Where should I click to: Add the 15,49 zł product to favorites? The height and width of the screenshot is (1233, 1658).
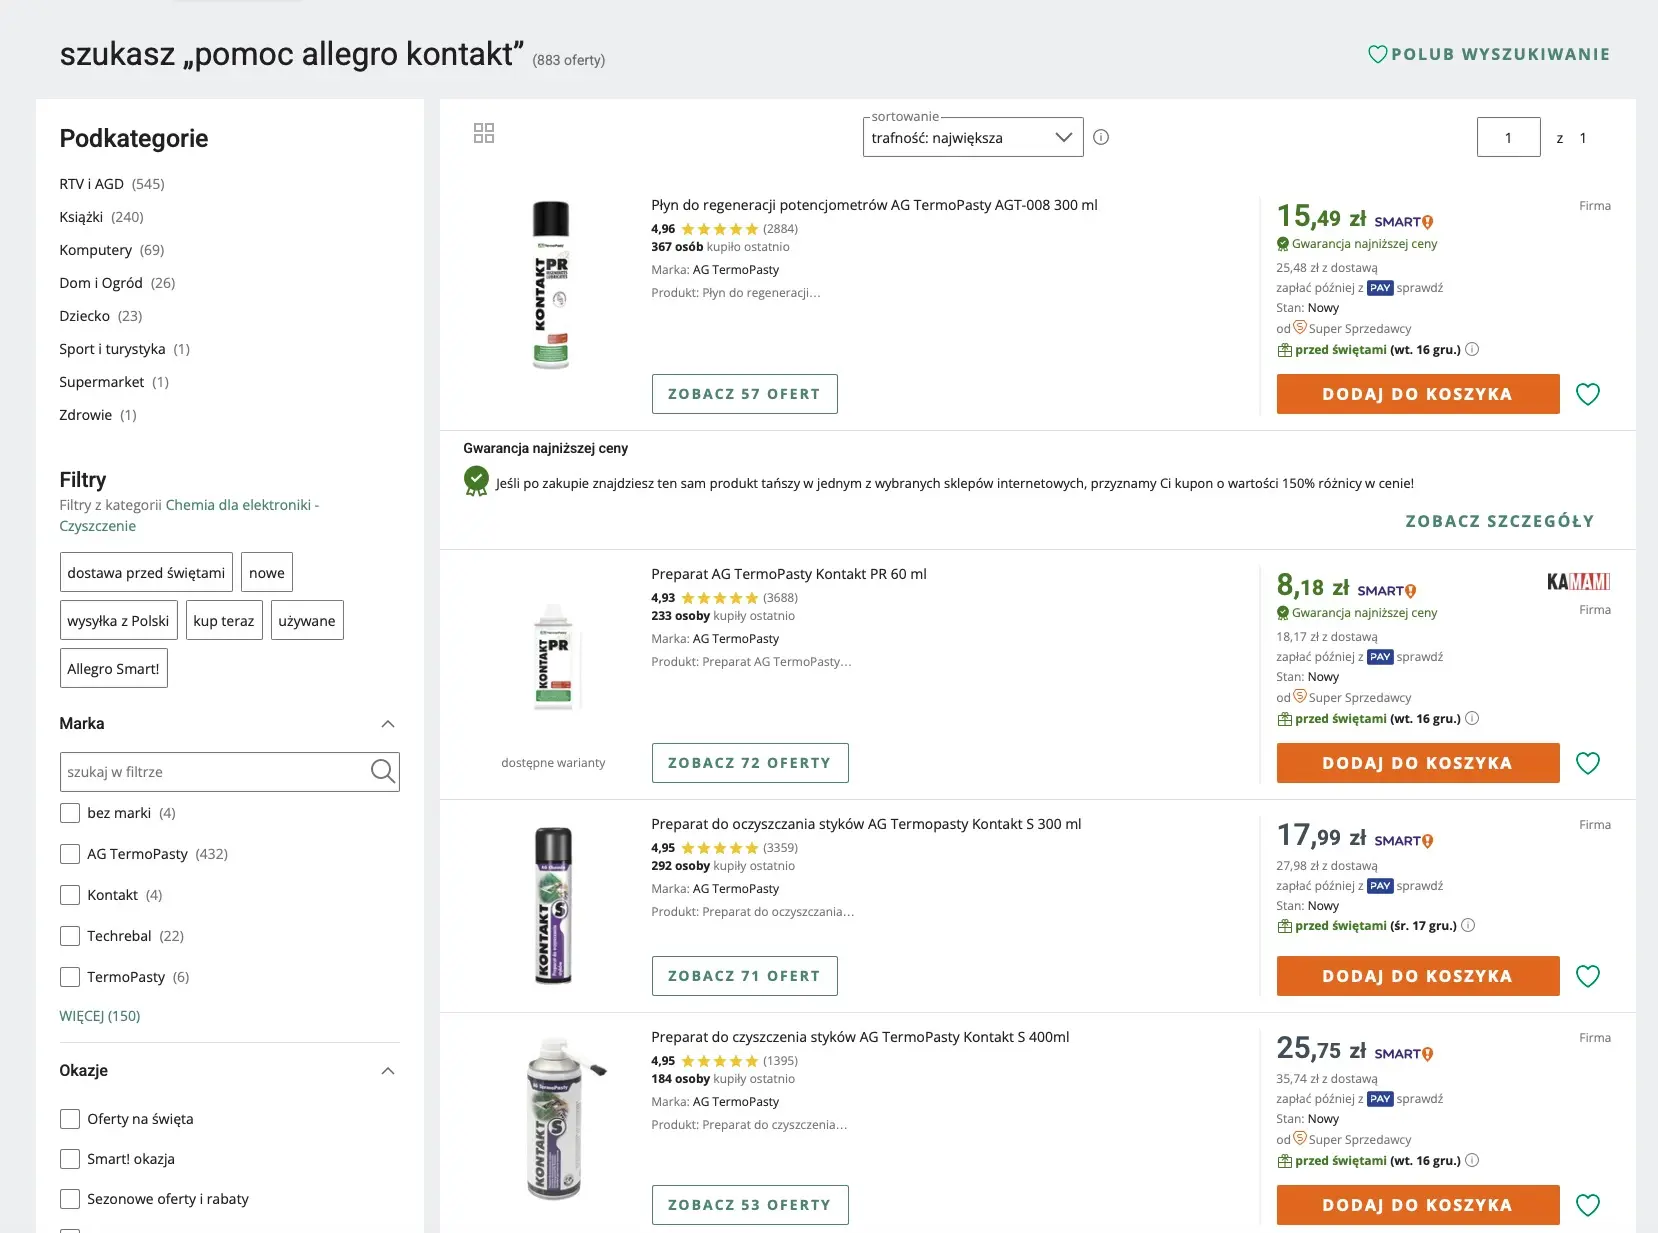click(x=1587, y=395)
